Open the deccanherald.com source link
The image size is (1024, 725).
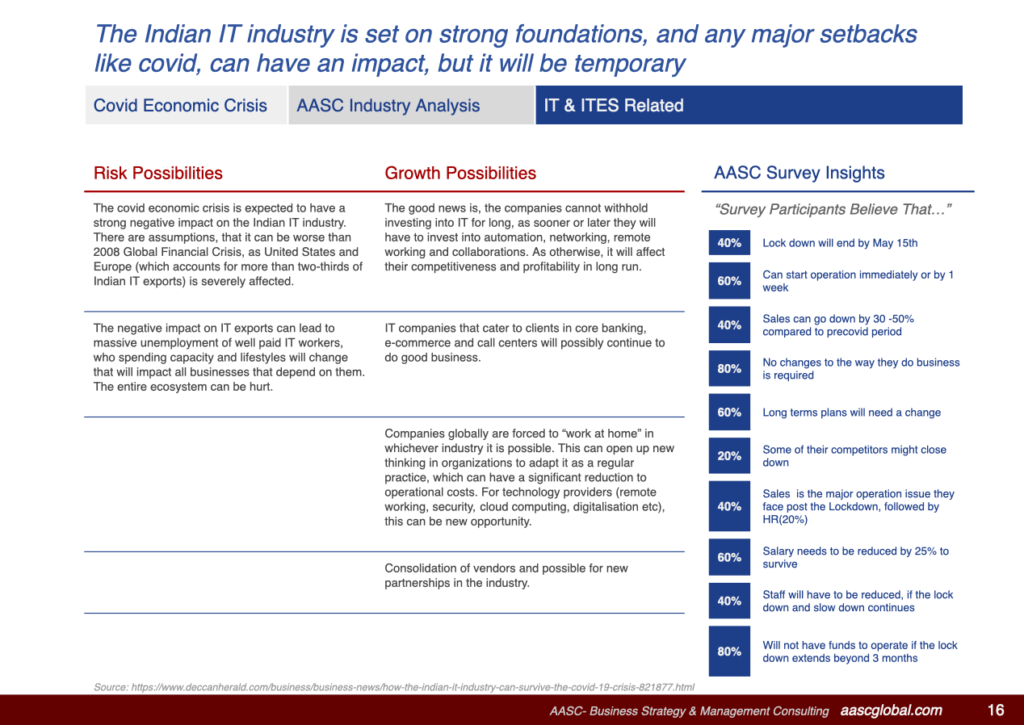394,687
